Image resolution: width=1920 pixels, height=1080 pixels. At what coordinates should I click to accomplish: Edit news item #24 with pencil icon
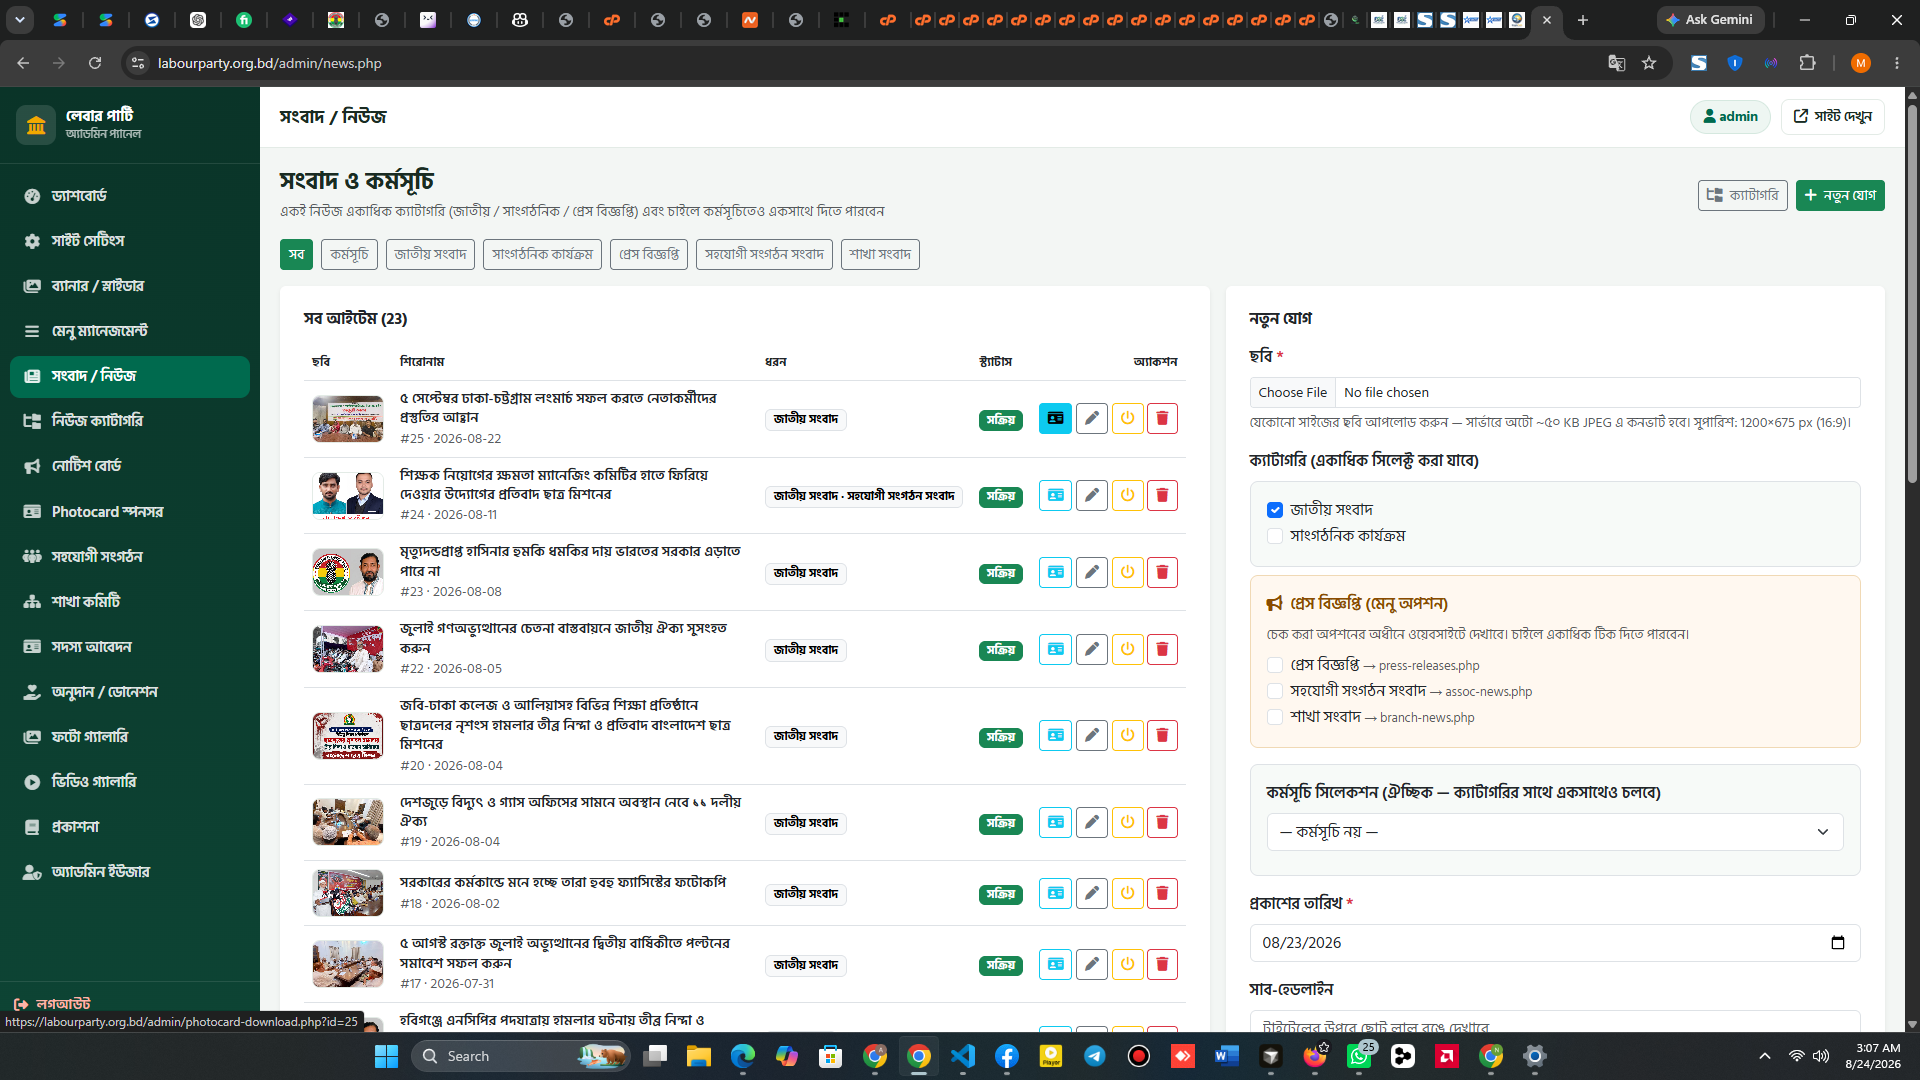[1091, 495]
